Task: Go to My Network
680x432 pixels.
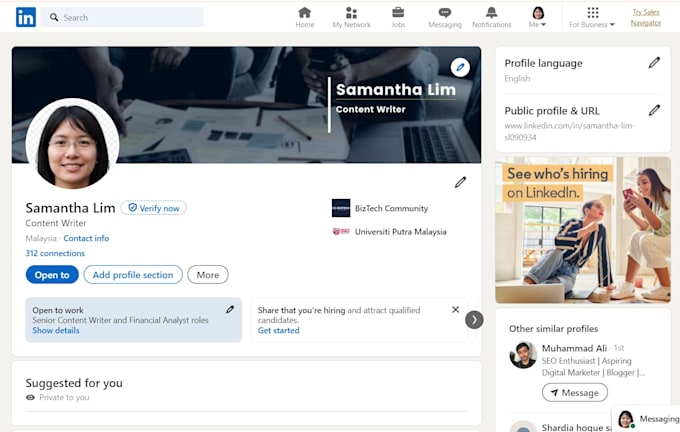Action: point(351,17)
